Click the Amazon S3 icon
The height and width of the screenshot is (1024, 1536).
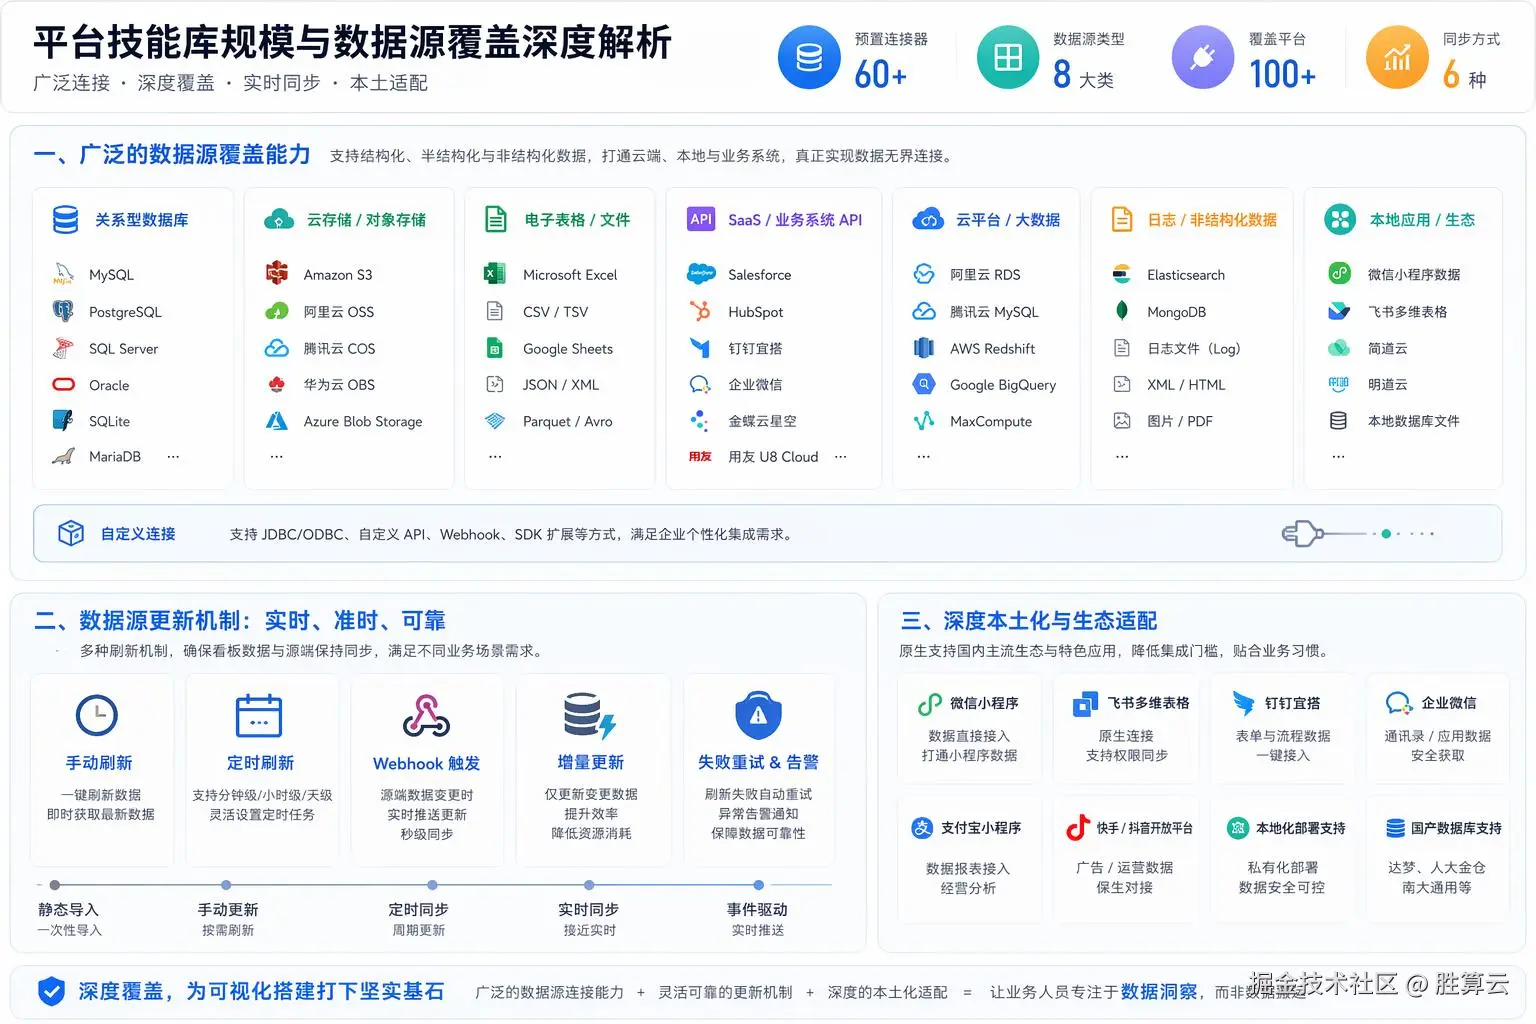[x=277, y=273]
